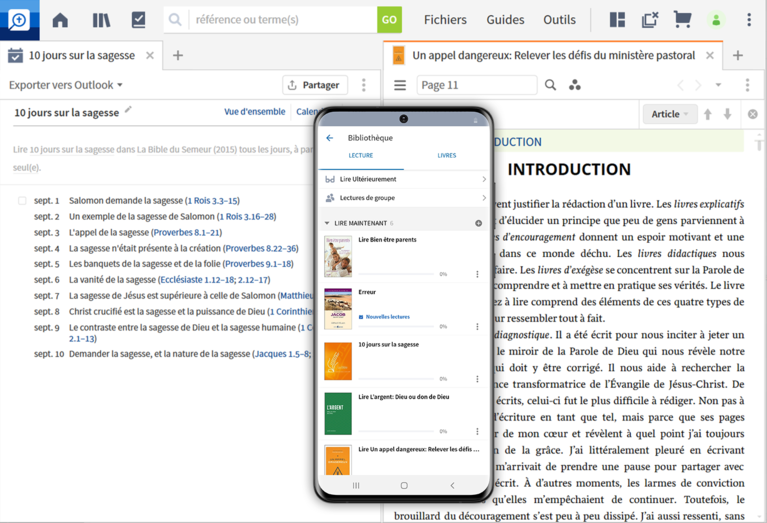767x523 pixels.
Task: Edit reading plan title pencil icon
Action: 128,110
